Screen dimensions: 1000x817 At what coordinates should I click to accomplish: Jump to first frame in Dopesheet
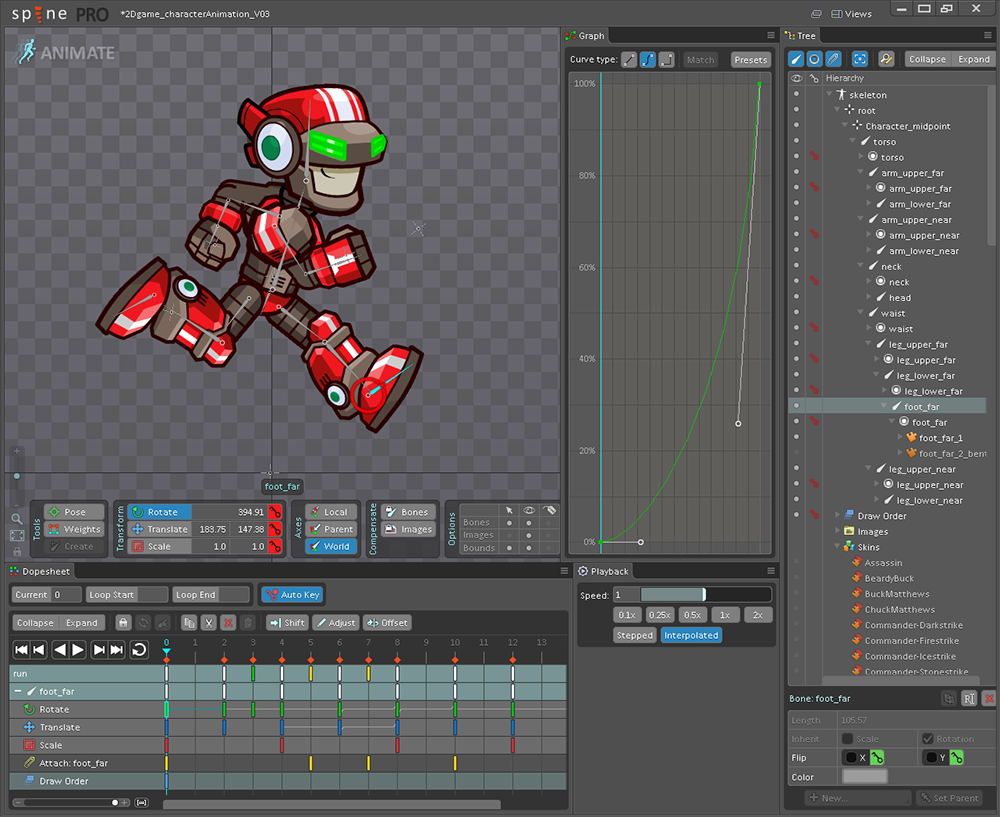20,650
